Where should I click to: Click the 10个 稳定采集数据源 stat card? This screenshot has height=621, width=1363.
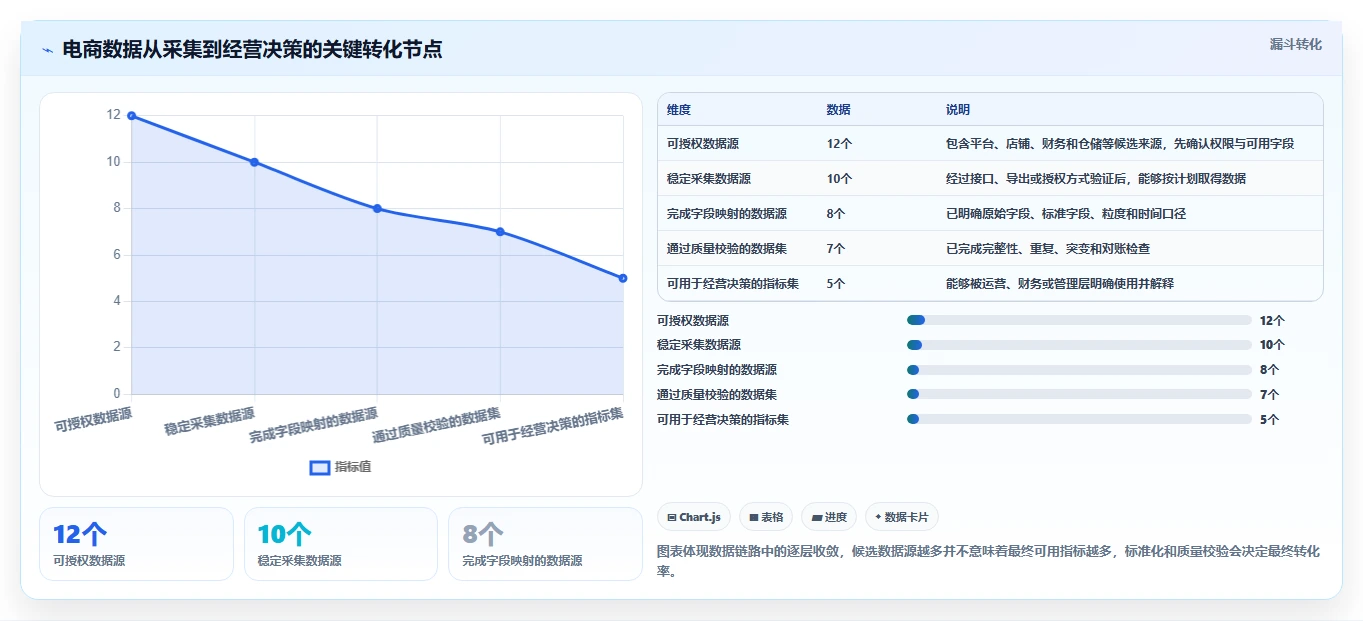(341, 544)
